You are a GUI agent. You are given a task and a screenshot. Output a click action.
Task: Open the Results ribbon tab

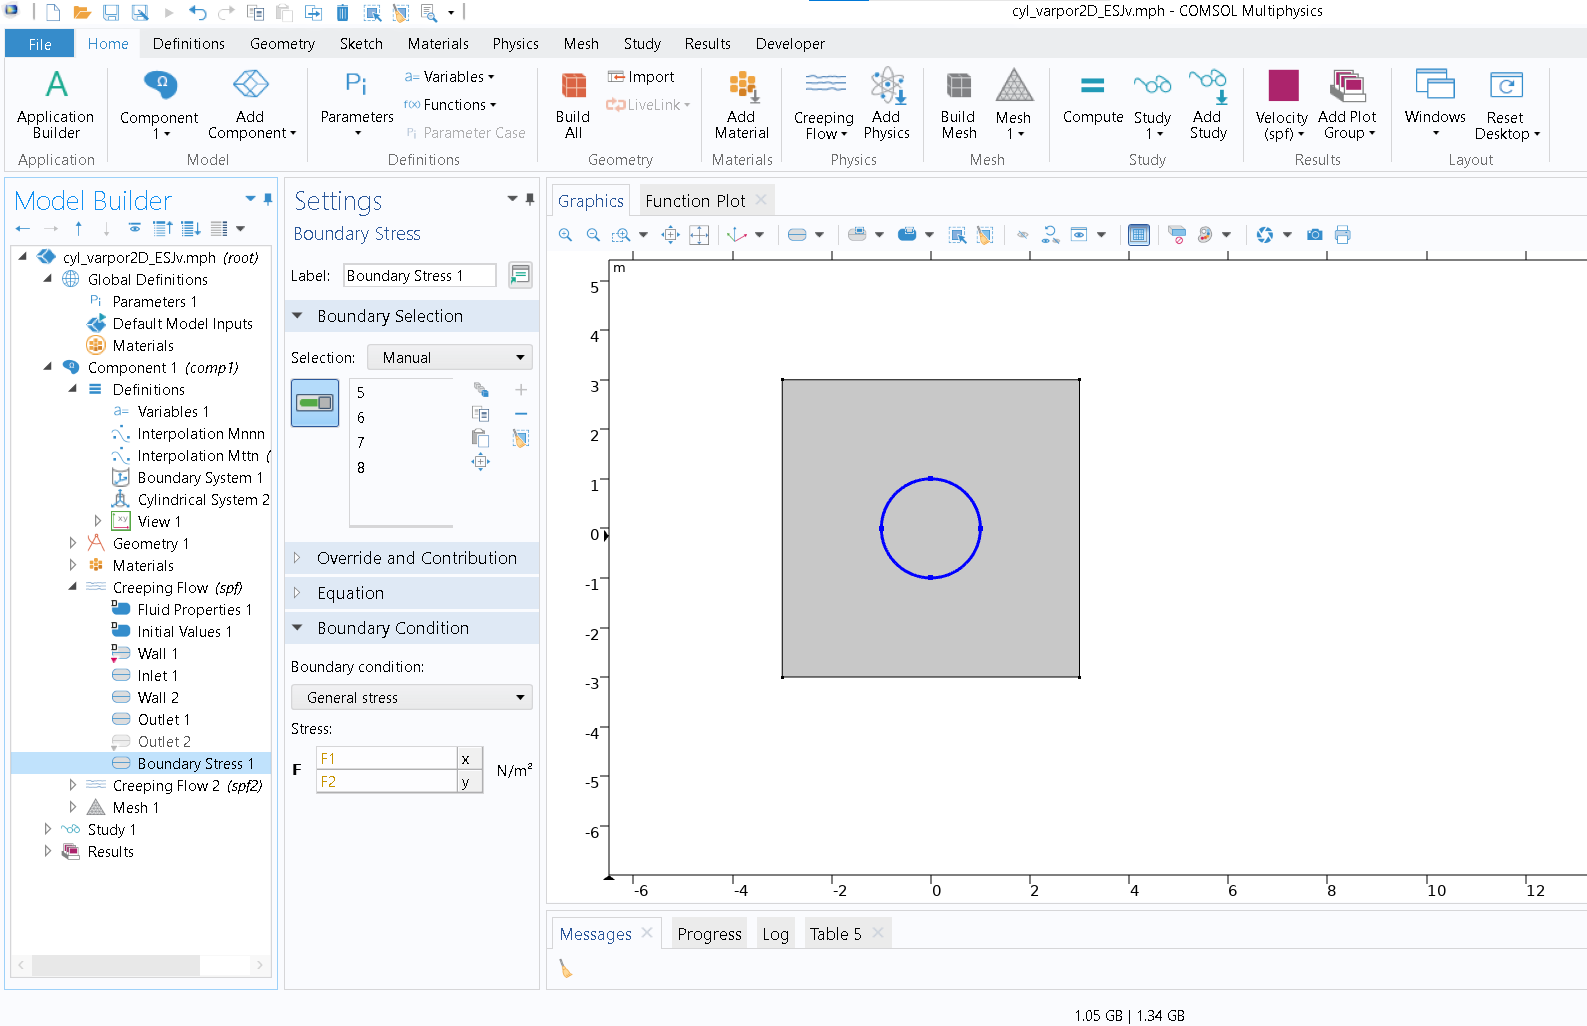(707, 44)
